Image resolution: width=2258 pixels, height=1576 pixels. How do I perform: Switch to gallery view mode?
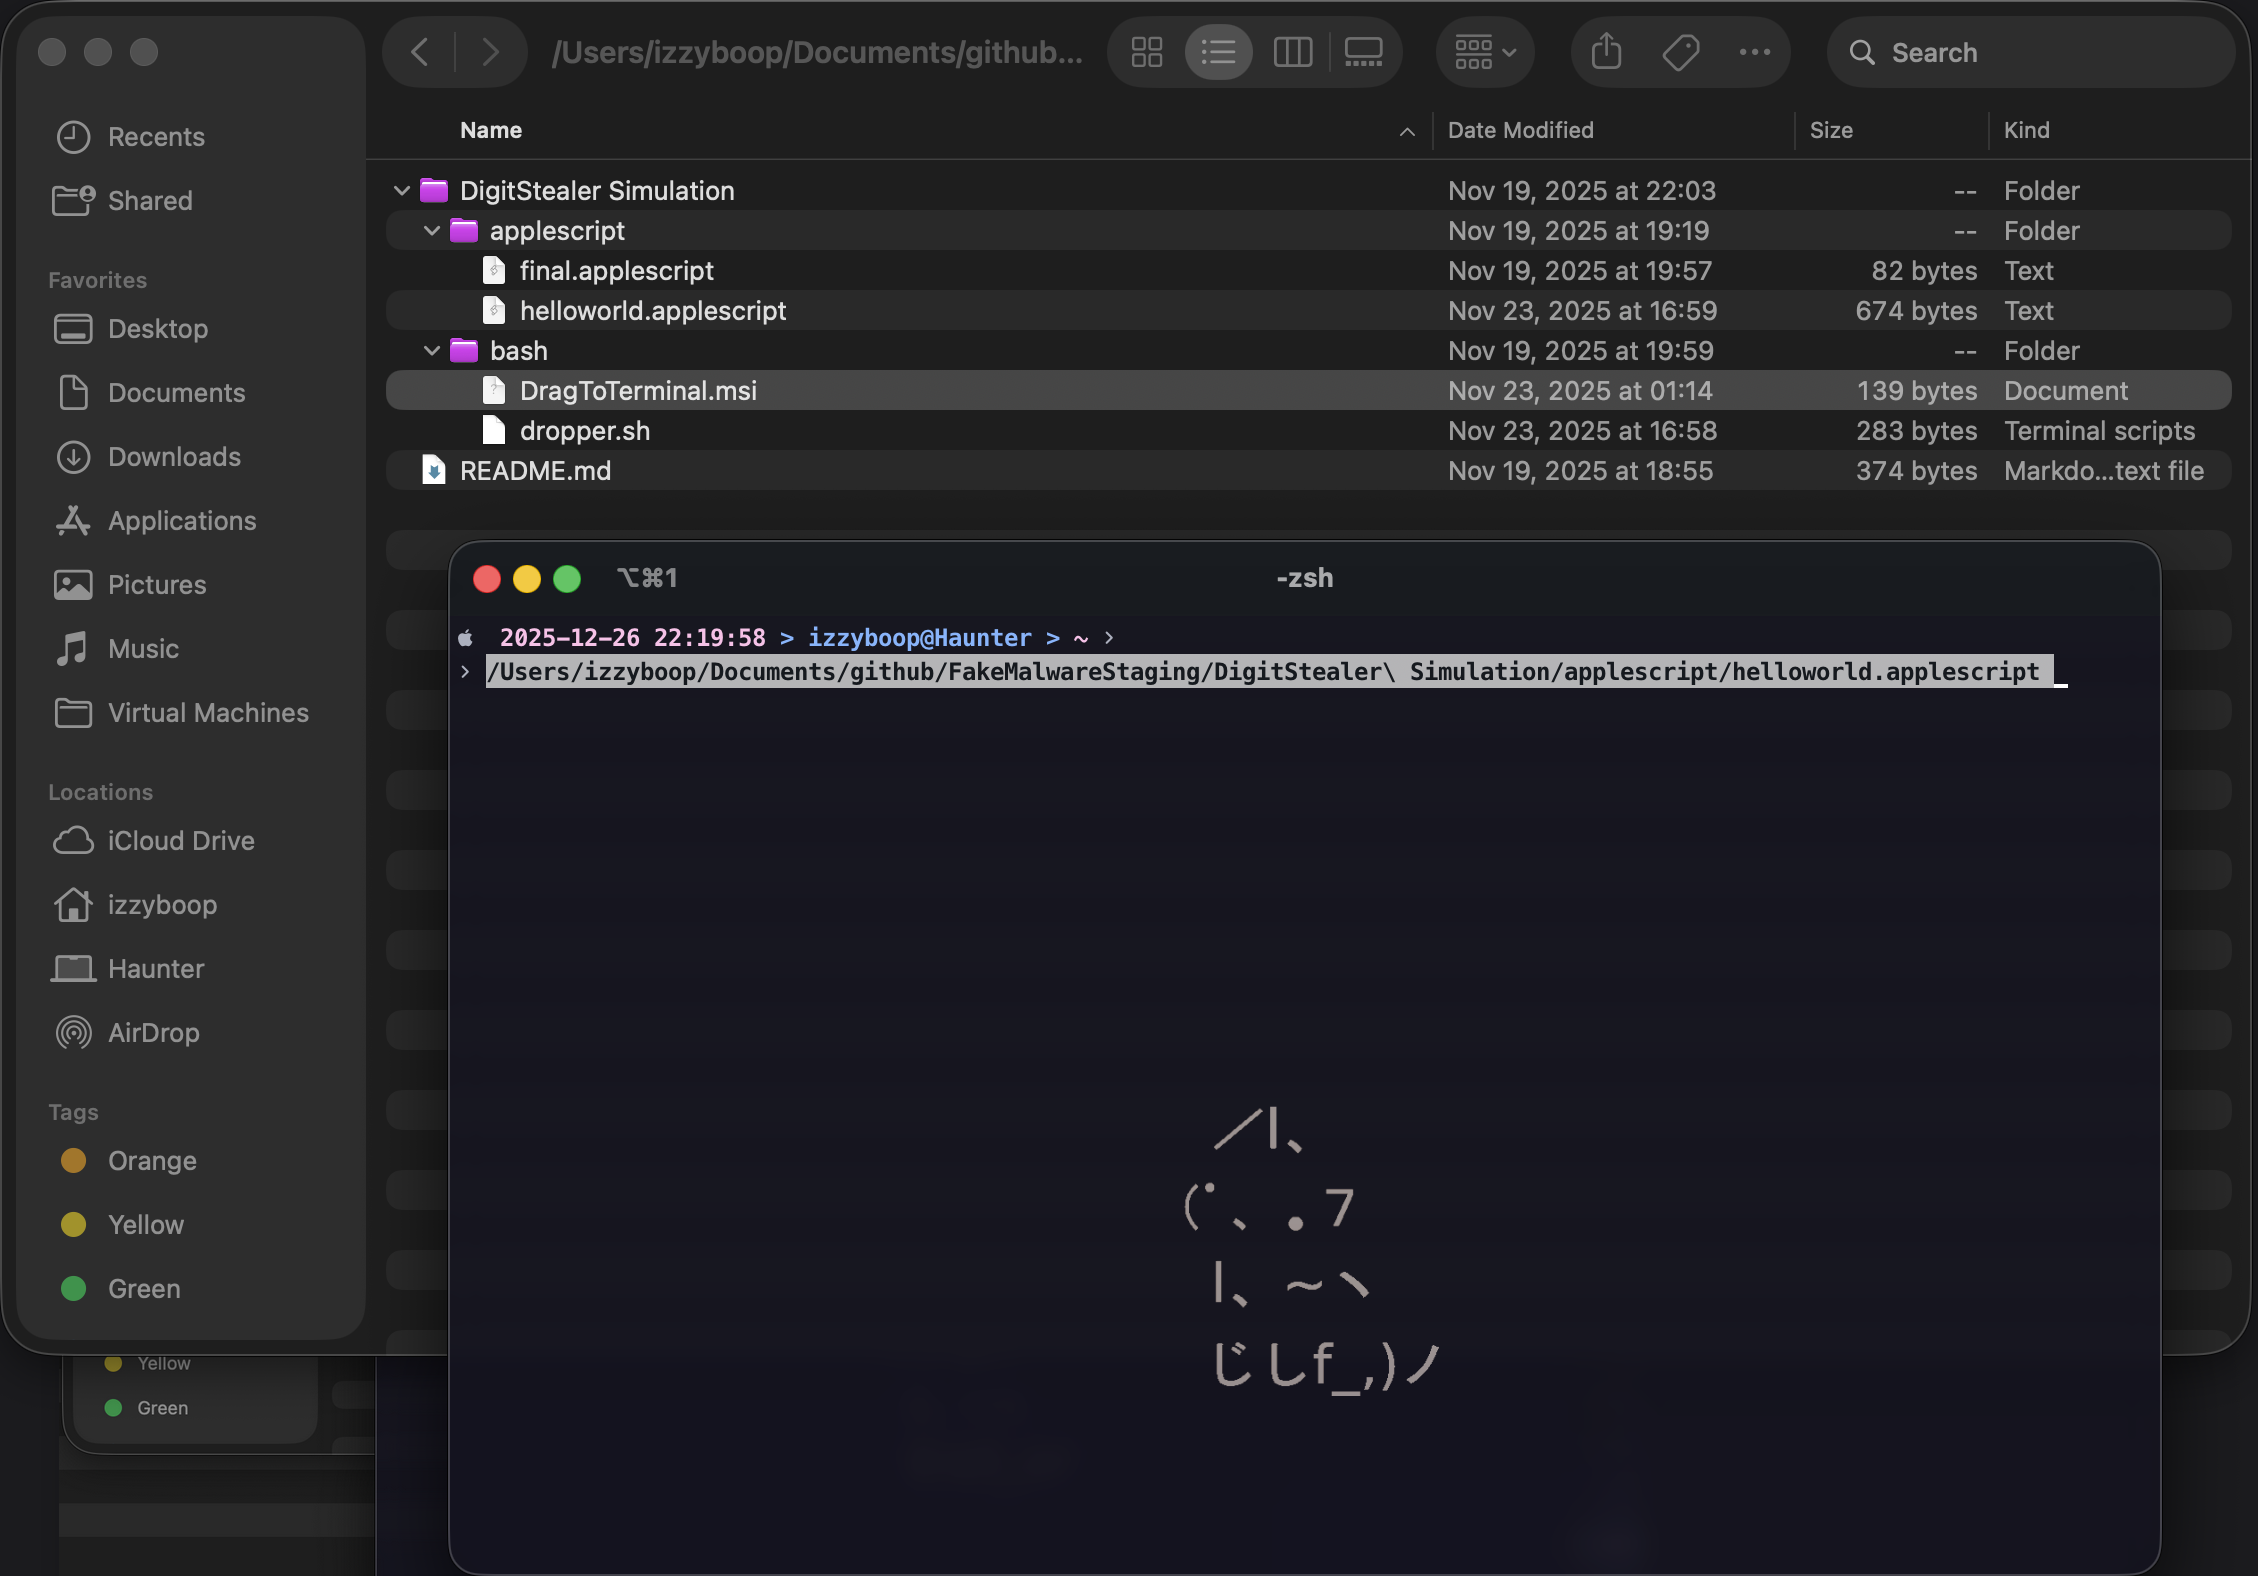(x=1364, y=52)
